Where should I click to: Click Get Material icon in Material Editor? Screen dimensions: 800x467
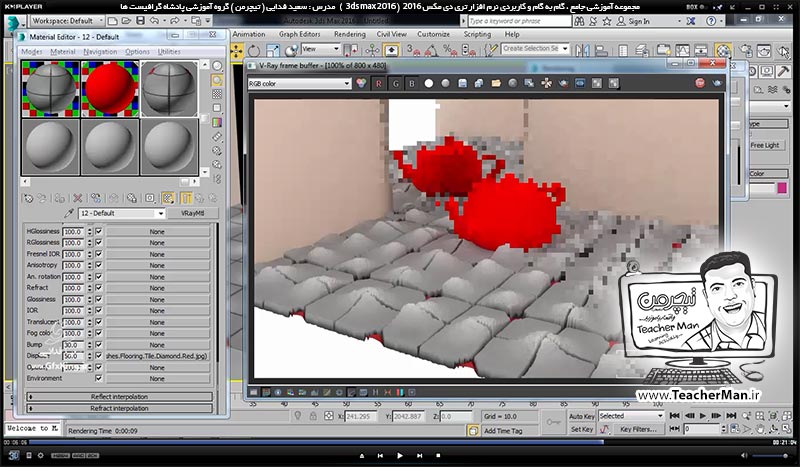[x=29, y=198]
